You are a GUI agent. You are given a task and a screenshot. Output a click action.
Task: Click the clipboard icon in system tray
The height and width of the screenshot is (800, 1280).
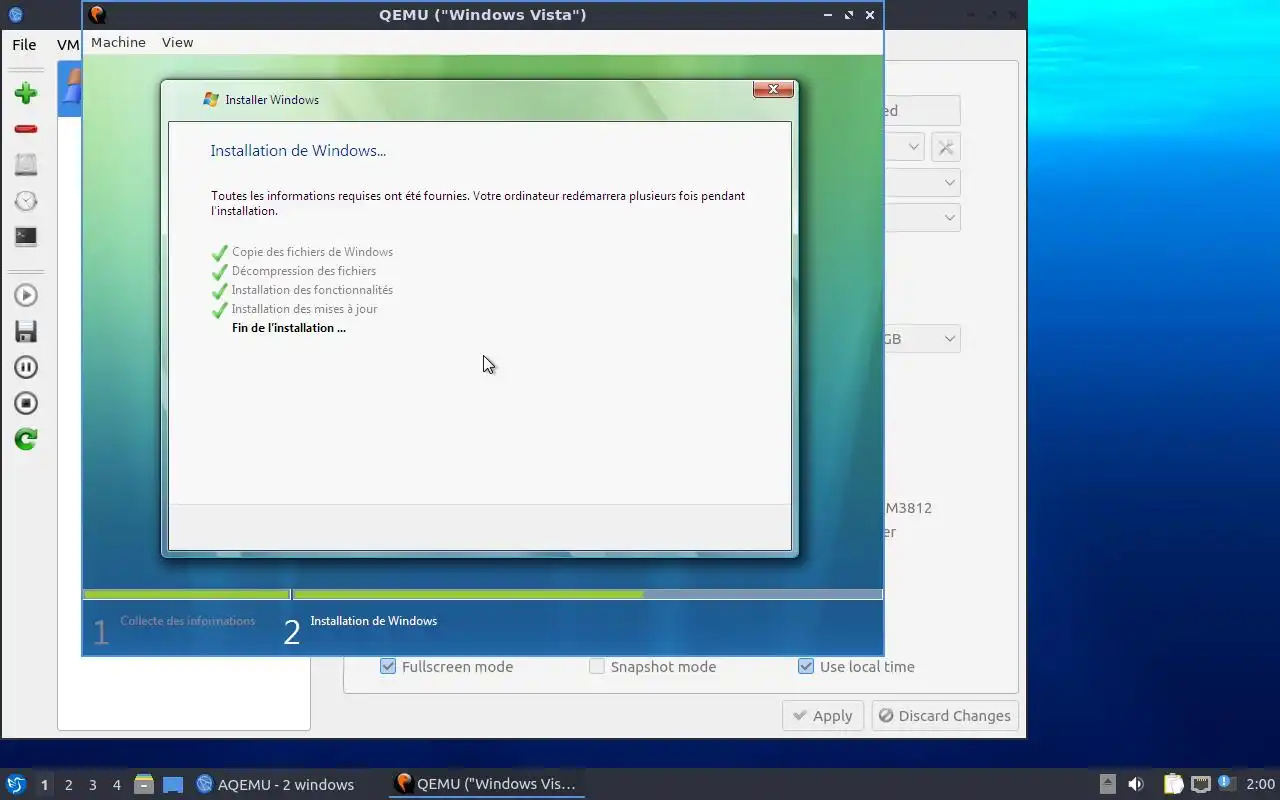[x=1173, y=784]
